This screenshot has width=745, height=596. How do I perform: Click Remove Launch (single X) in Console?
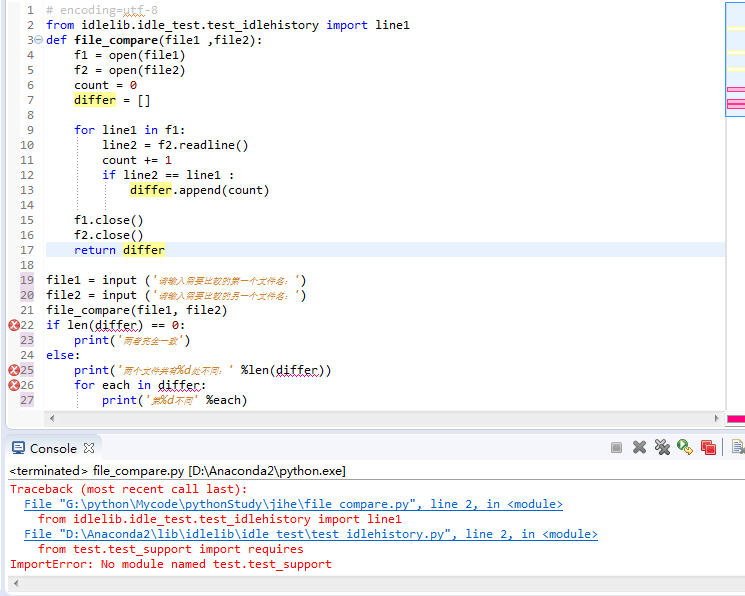click(x=640, y=447)
